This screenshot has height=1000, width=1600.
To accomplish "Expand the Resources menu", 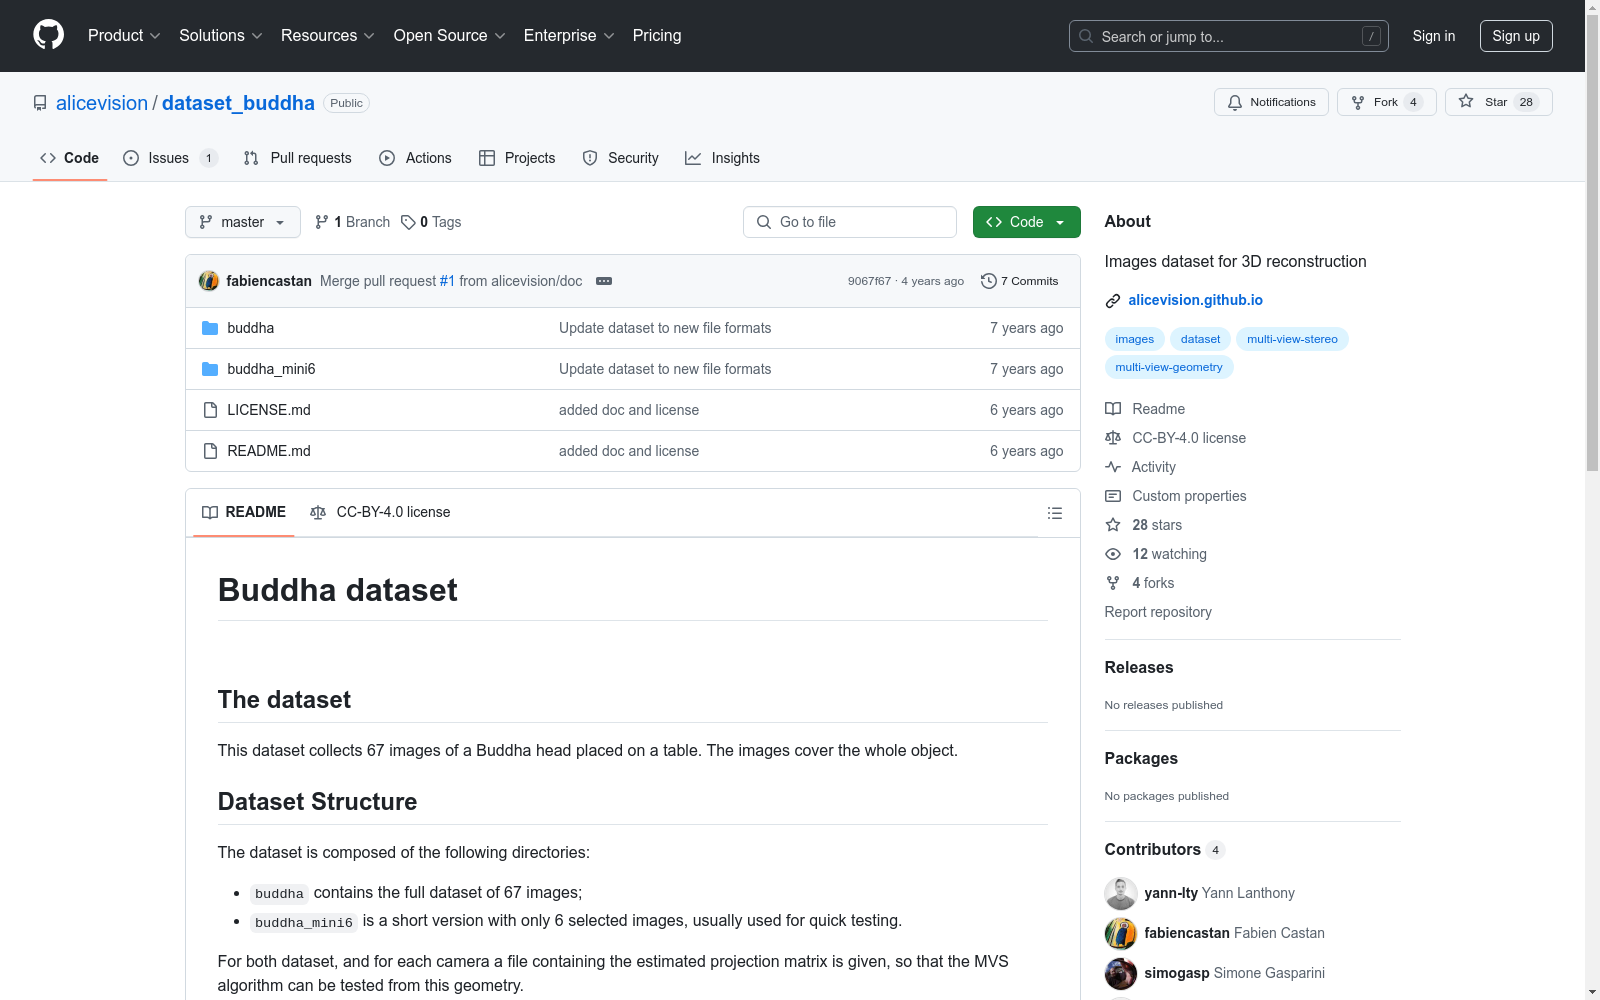I will [x=328, y=35].
